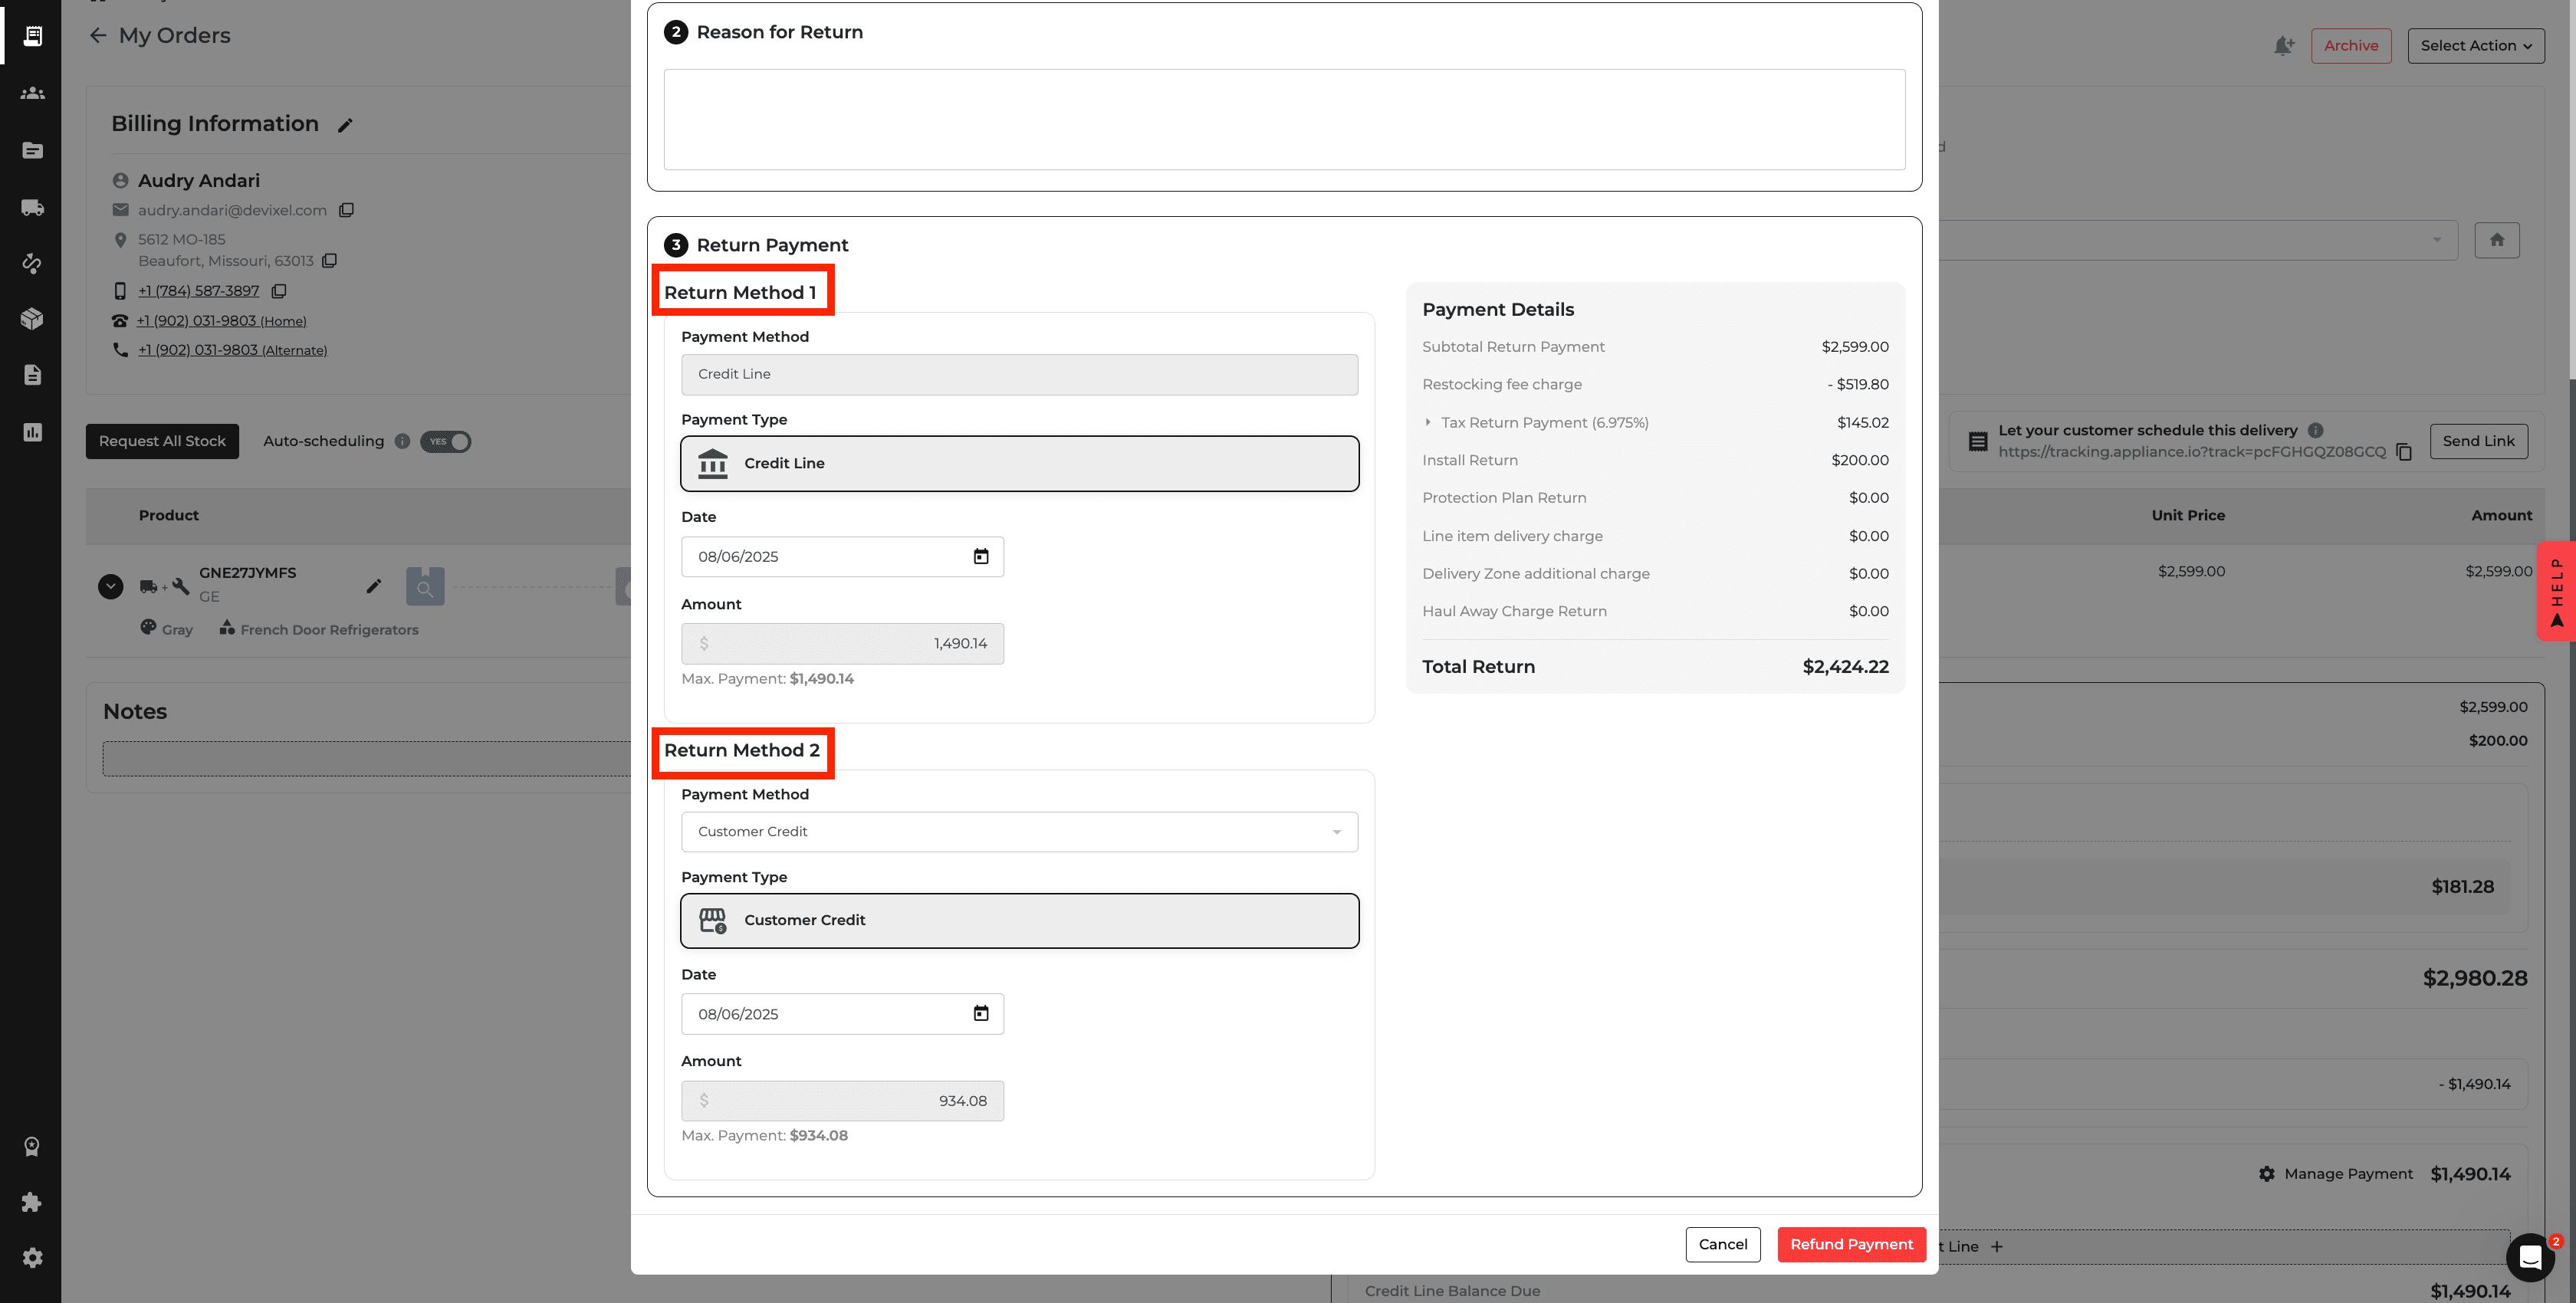Open the puzzle-piece integrations sidebar icon

(32, 1202)
